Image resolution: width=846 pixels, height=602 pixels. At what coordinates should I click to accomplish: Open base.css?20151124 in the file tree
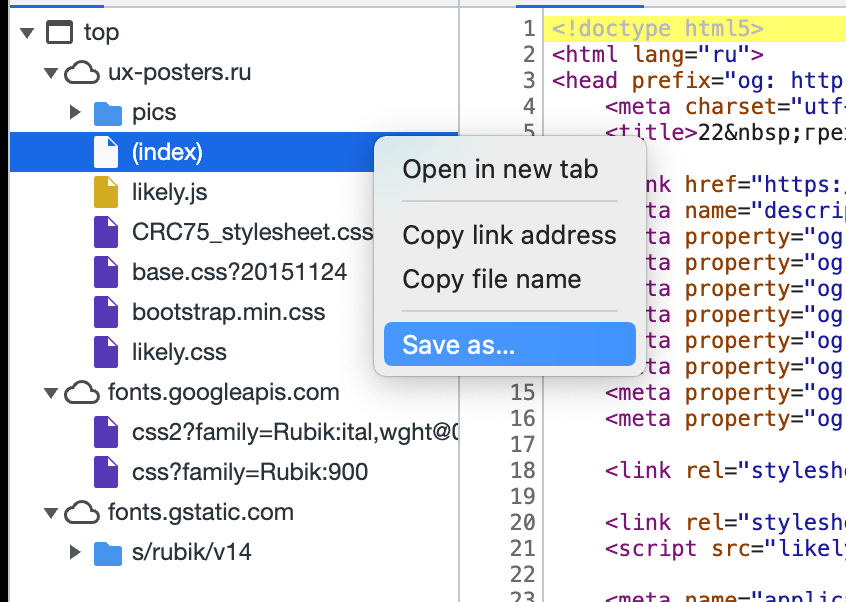coord(239,272)
